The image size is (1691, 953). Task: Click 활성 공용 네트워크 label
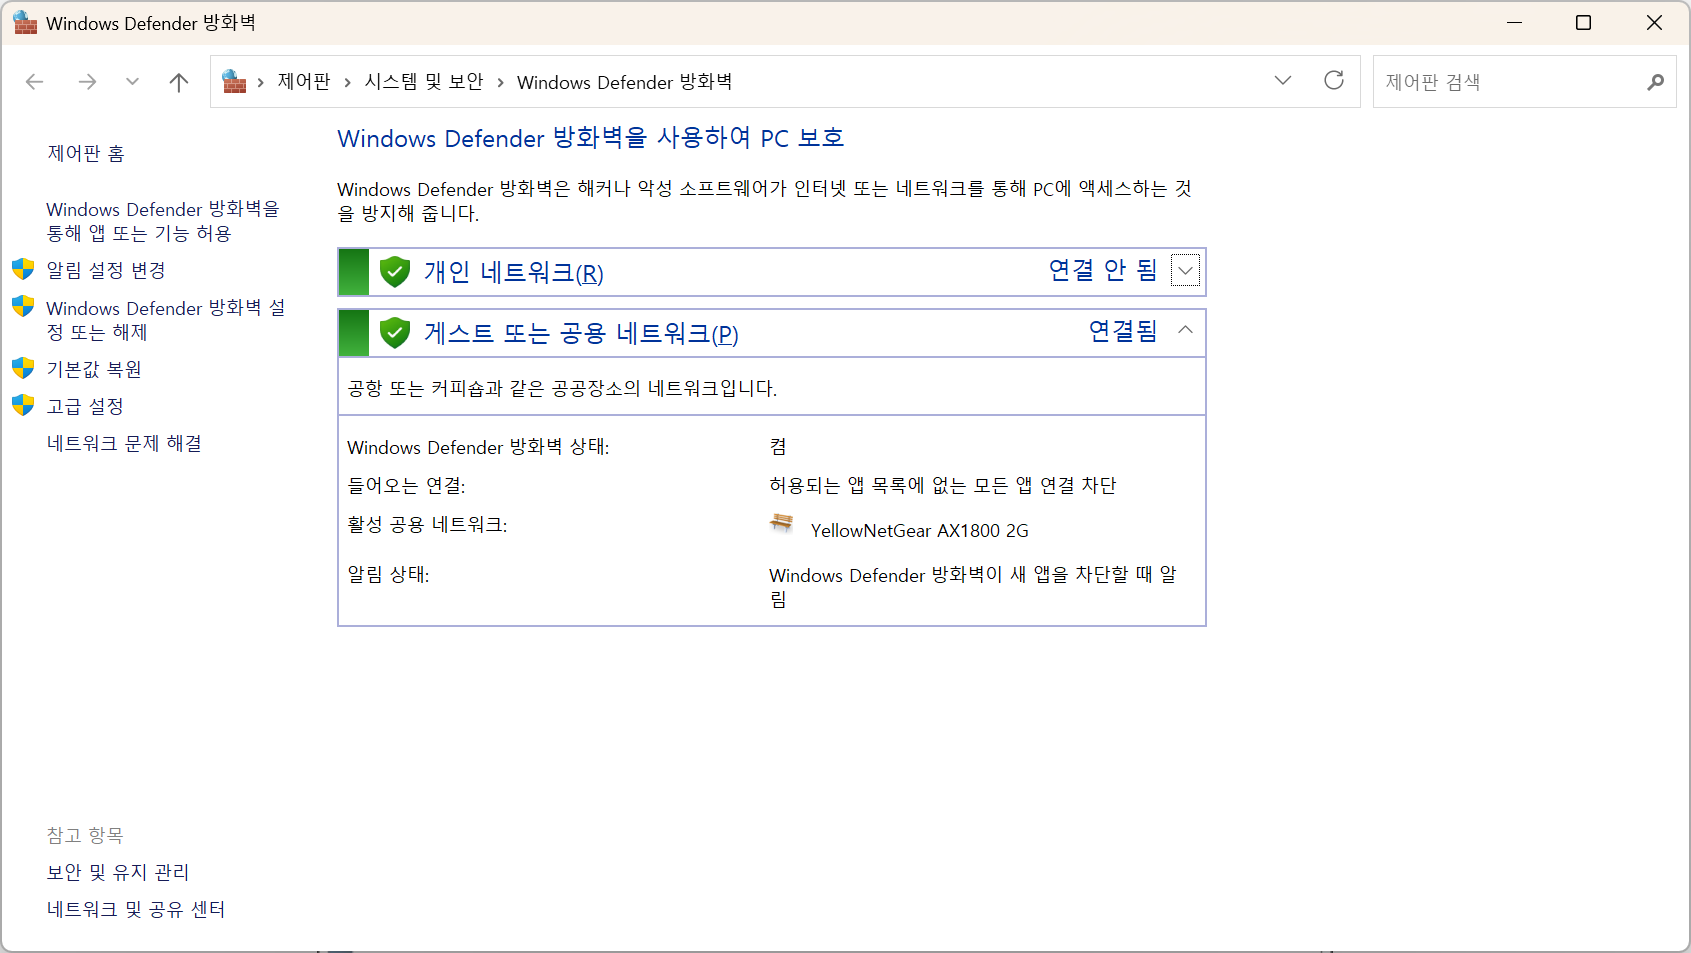click(427, 524)
